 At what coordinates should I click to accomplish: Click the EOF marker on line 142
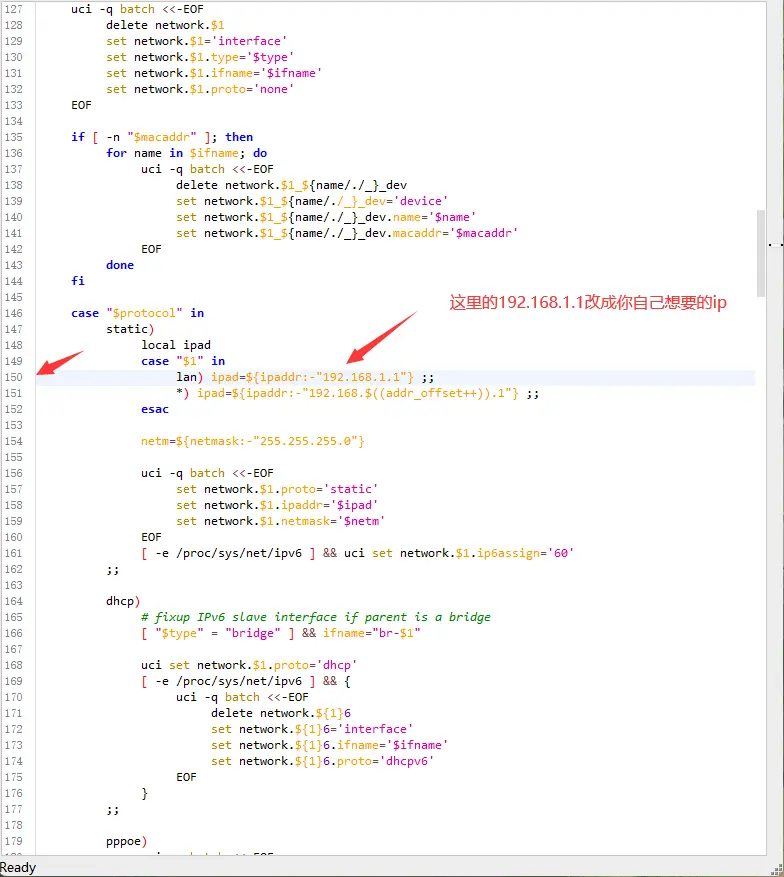[x=151, y=249]
